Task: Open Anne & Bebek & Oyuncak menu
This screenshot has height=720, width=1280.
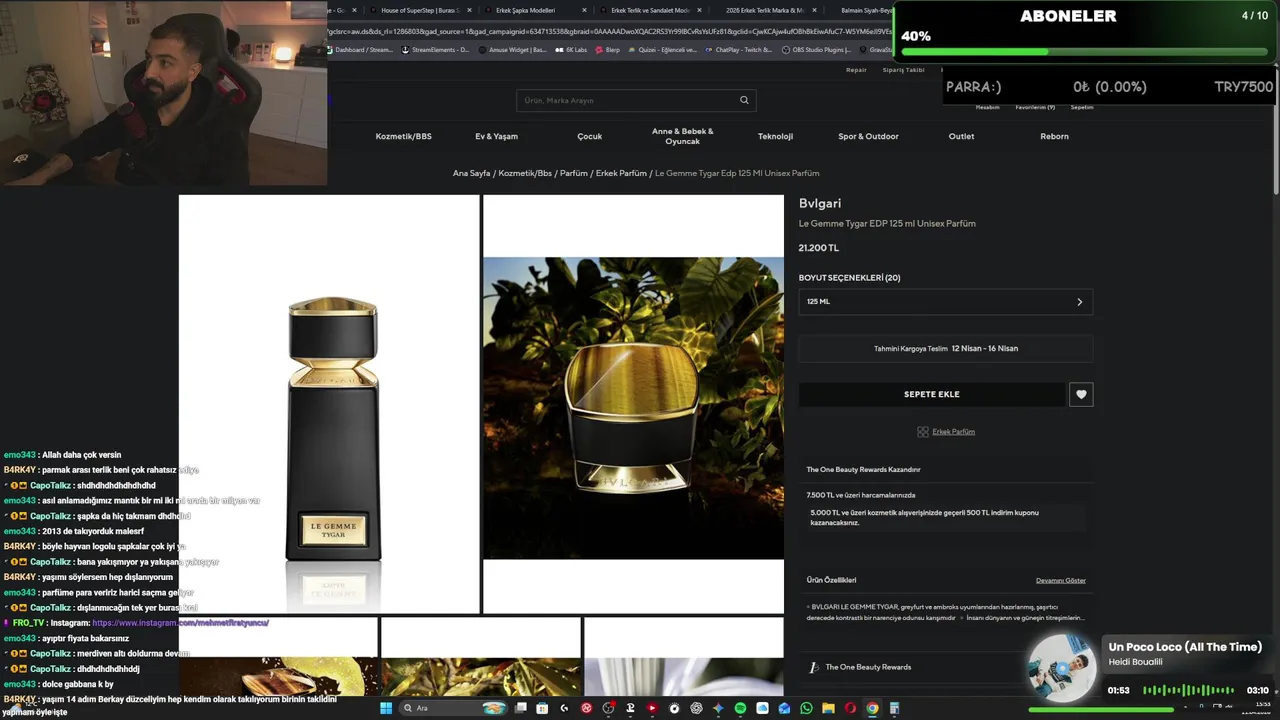Action: pyautogui.click(x=682, y=136)
